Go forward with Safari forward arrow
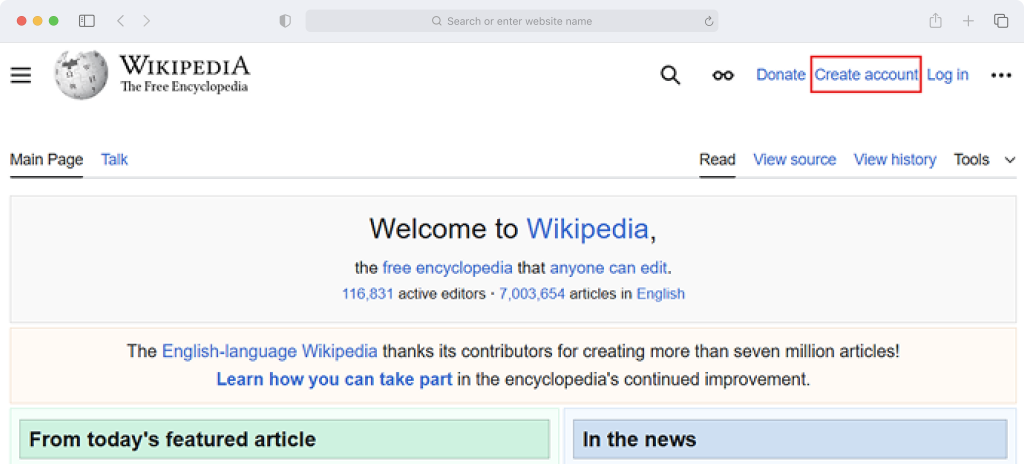Viewport: 1024px width, 464px height. click(x=146, y=21)
